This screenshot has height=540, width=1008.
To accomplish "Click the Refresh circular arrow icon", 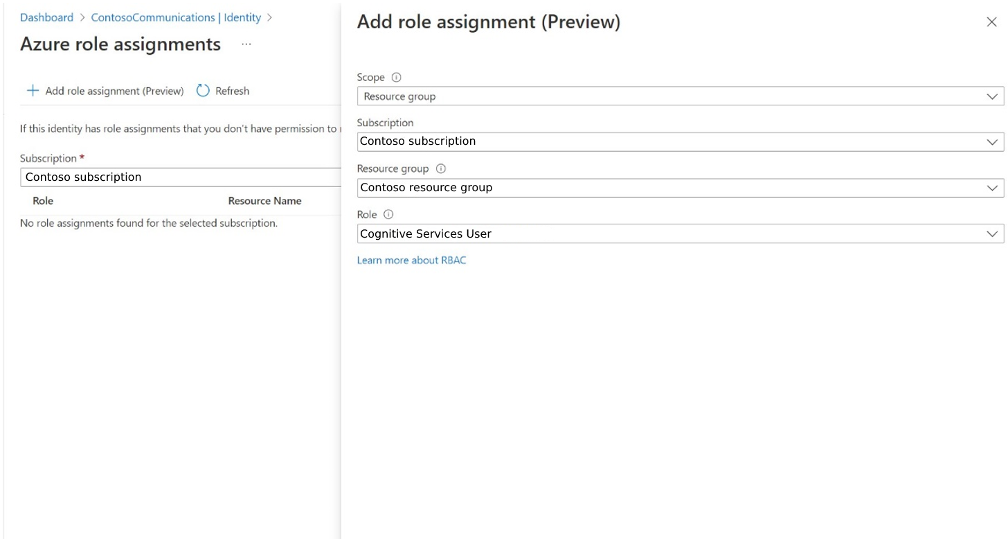I will click(203, 91).
